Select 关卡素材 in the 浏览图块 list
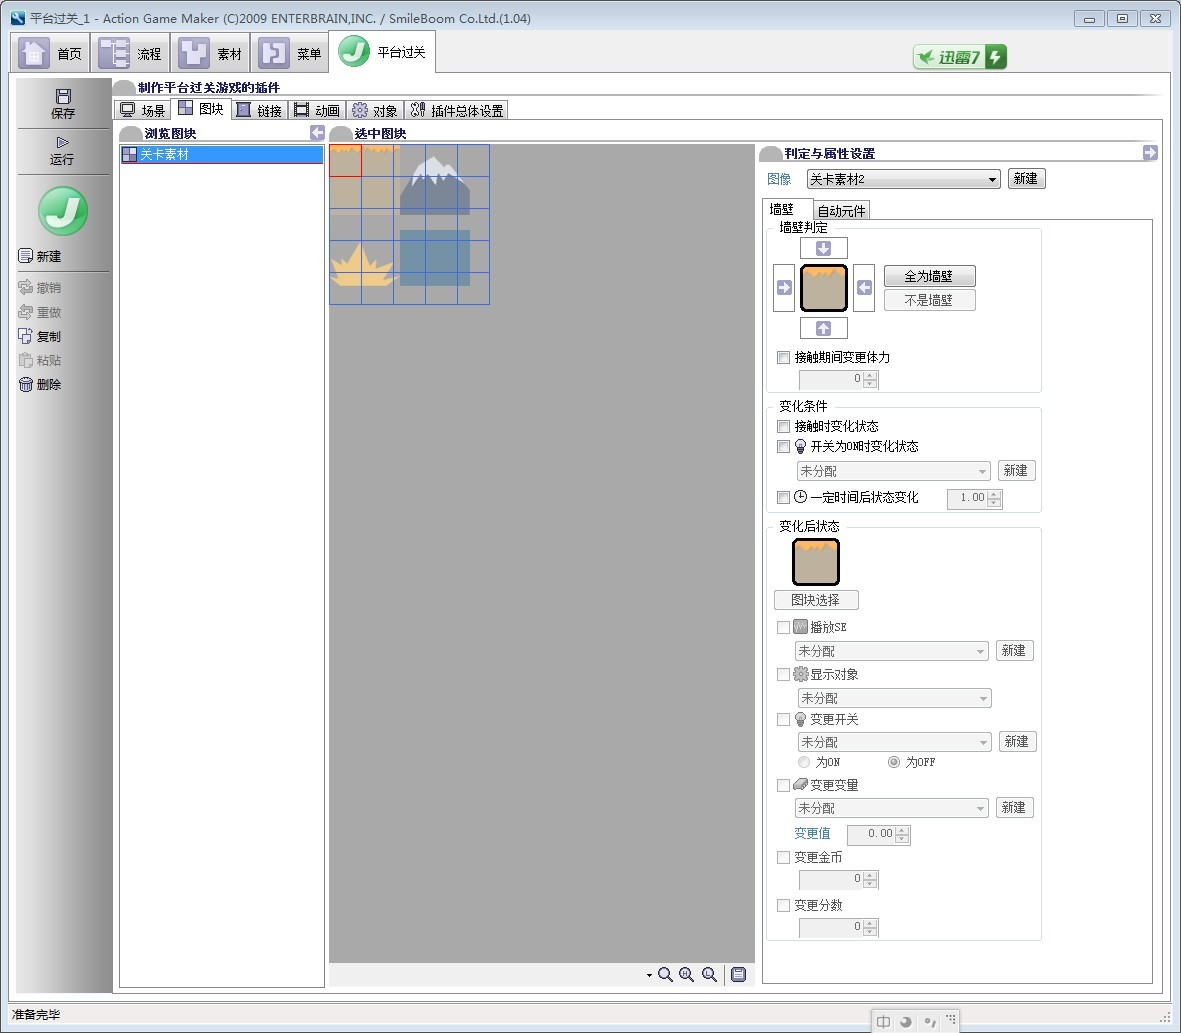Viewport: 1181px width, 1033px height. (221, 154)
